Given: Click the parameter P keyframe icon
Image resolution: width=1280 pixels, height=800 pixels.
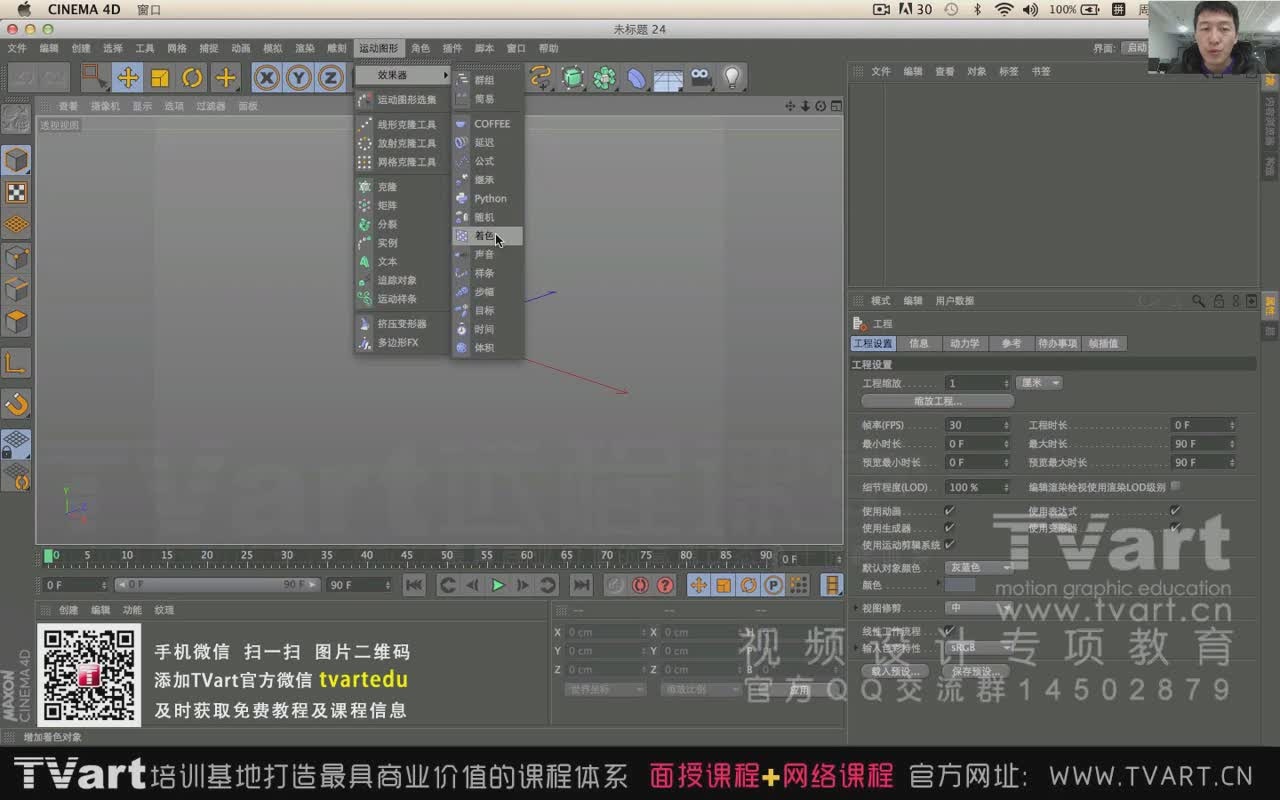Looking at the screenshot, I should pos(773,585).
